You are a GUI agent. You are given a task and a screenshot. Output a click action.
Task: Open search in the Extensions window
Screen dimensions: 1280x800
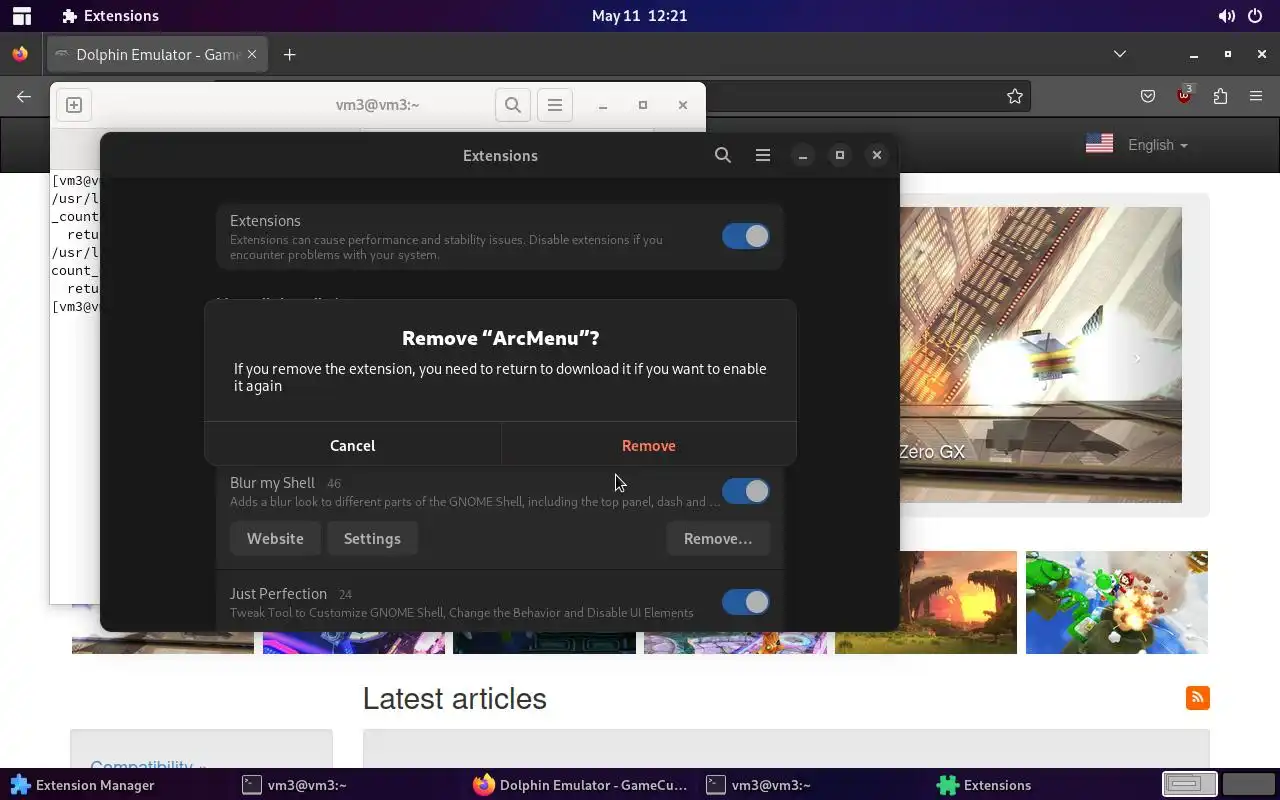pyautogui.click(x=723, y=155)
